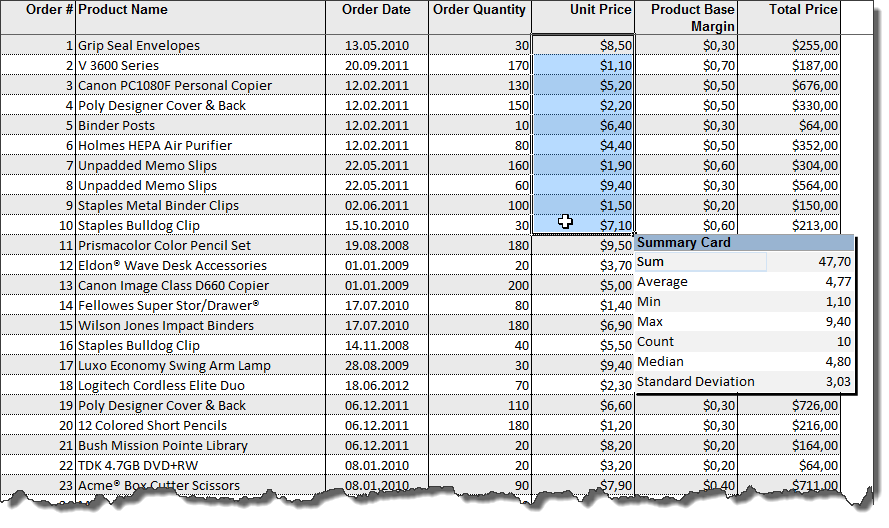Select the unit price $5,20 cell
Image resolution: width=889 pixels, height=528 pixels.
[x=583, y=85]
